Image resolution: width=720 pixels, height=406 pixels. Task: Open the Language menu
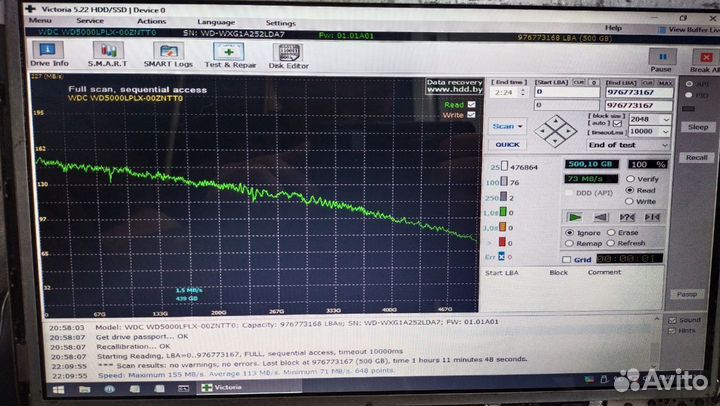click(x=216, y=21)
